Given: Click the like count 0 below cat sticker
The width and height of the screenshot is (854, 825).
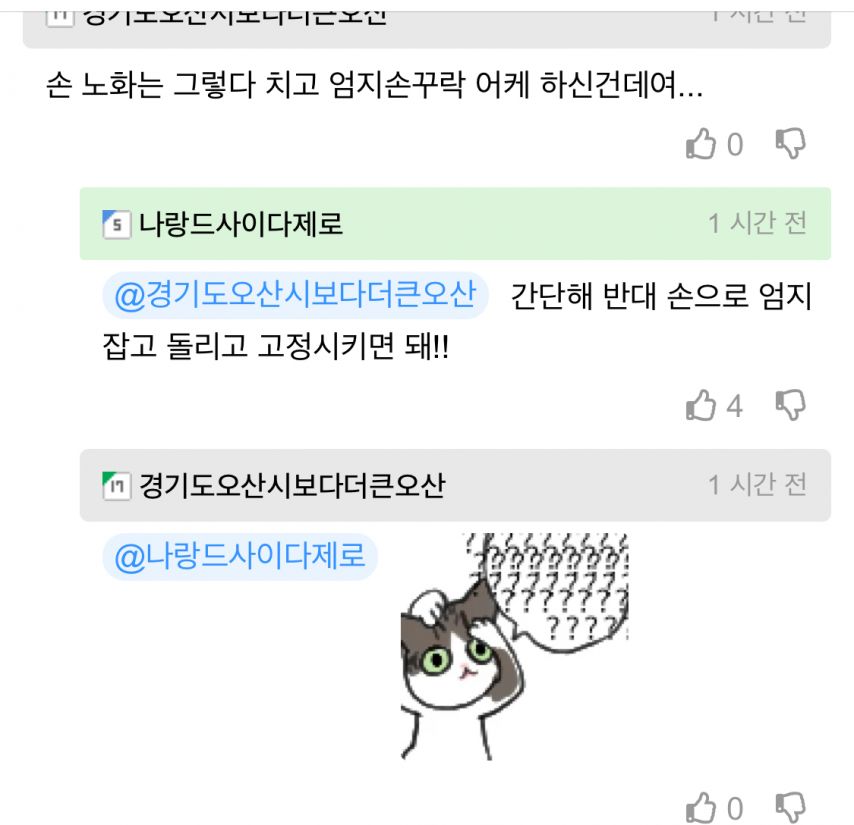Looking at the screenshot, I should point(735,809).
